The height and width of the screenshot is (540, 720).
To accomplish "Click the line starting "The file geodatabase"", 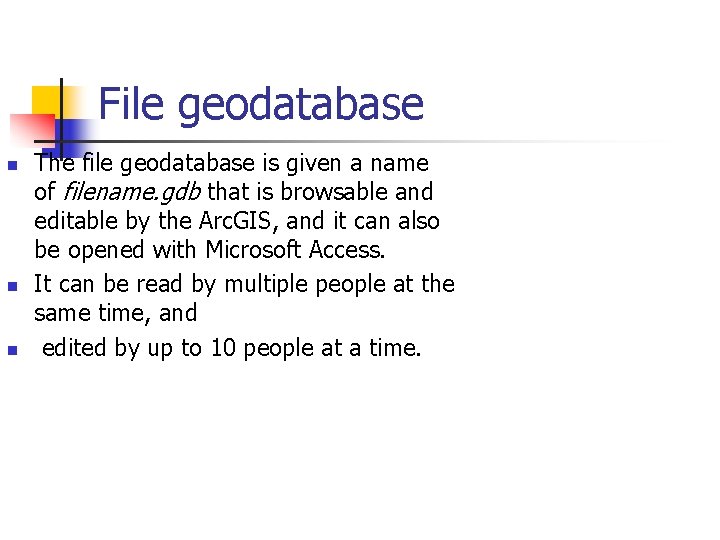I will (x=231, y=163).
